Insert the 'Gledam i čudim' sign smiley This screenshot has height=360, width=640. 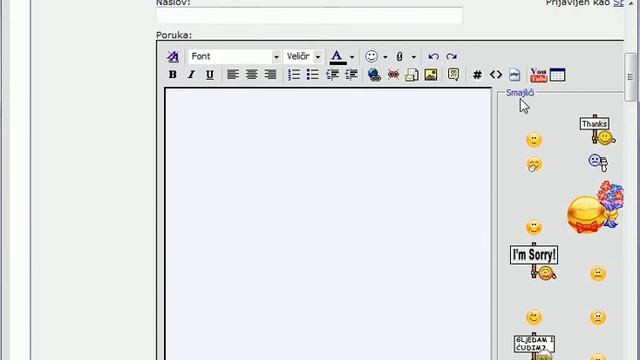[x=535, y=347]
